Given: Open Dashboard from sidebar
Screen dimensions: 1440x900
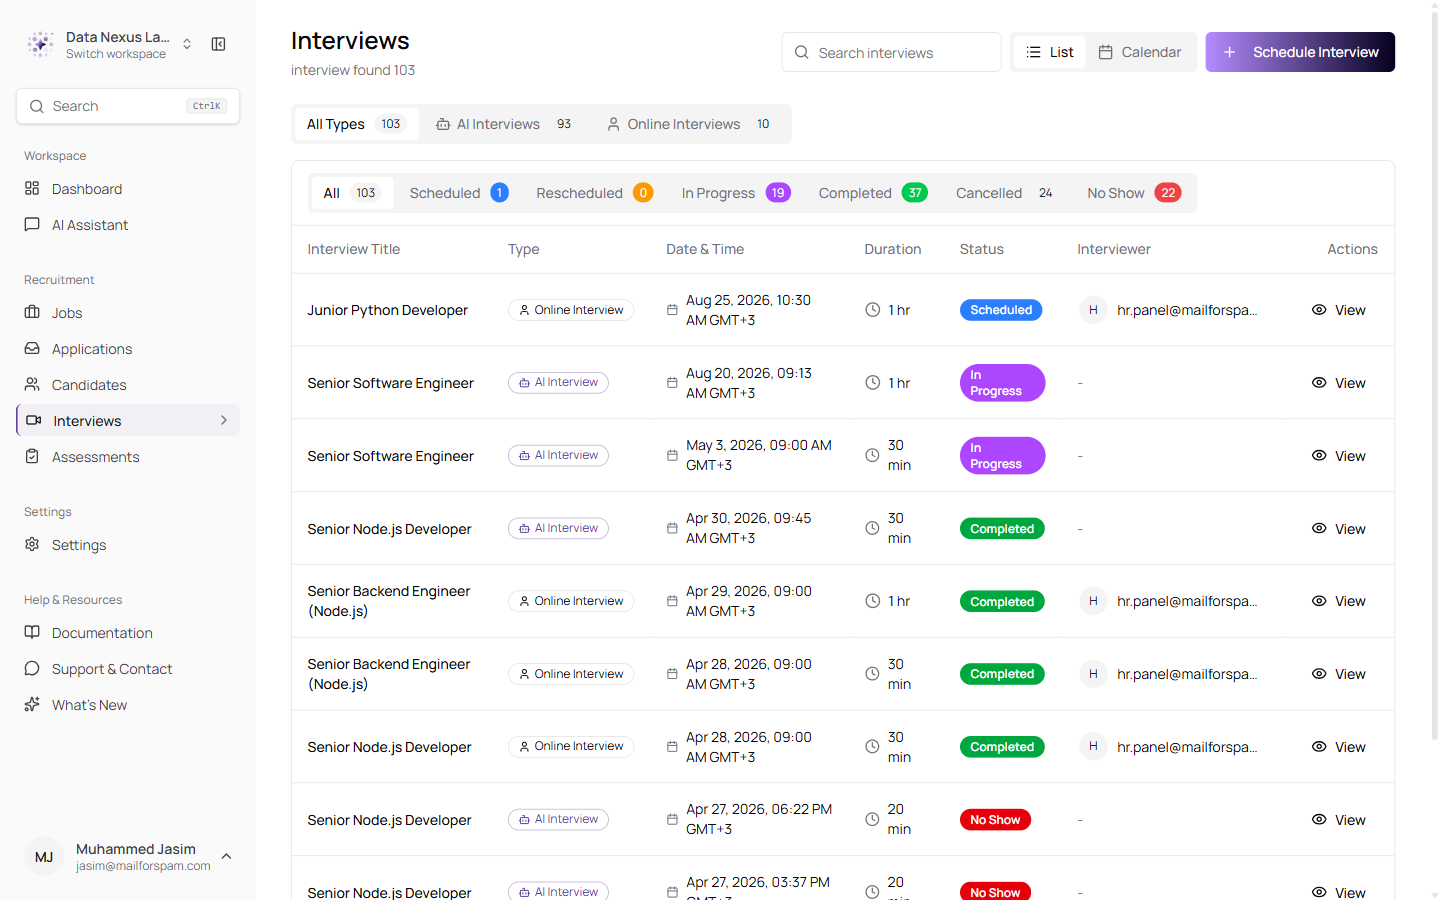Looking at the screenshot, I should tap(128, 189).
